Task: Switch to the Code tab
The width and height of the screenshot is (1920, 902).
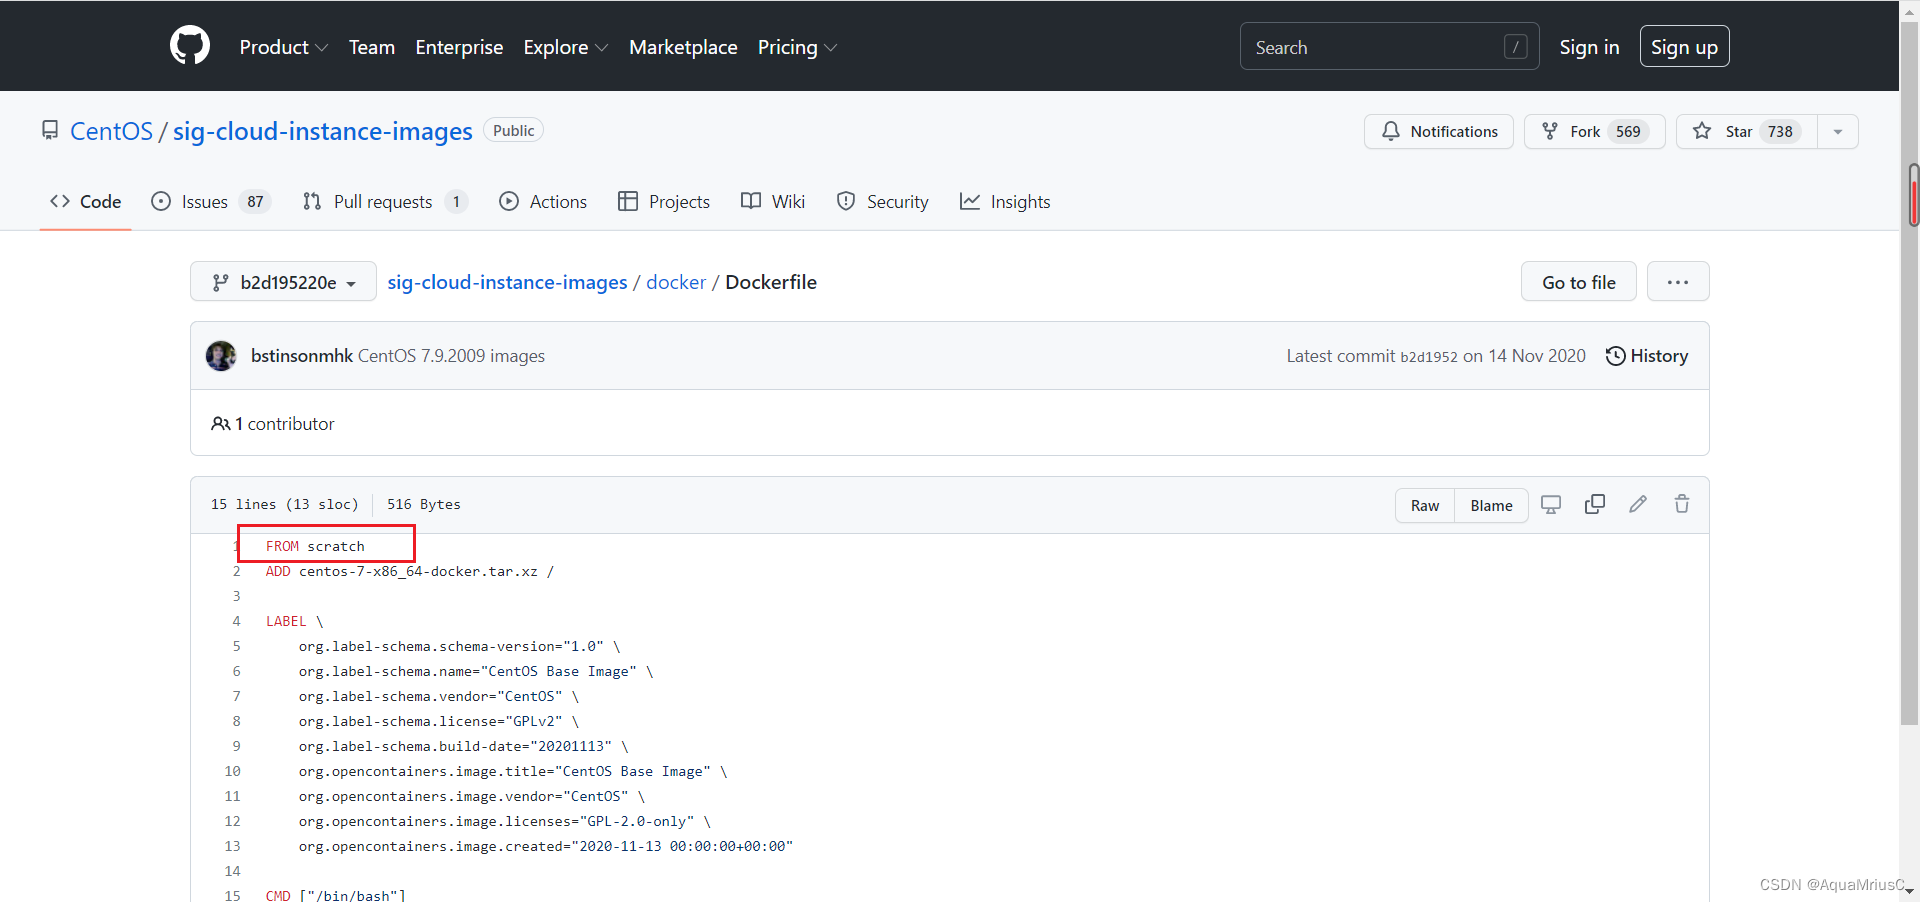Action: pyautogui.click(x=86, y=201)
